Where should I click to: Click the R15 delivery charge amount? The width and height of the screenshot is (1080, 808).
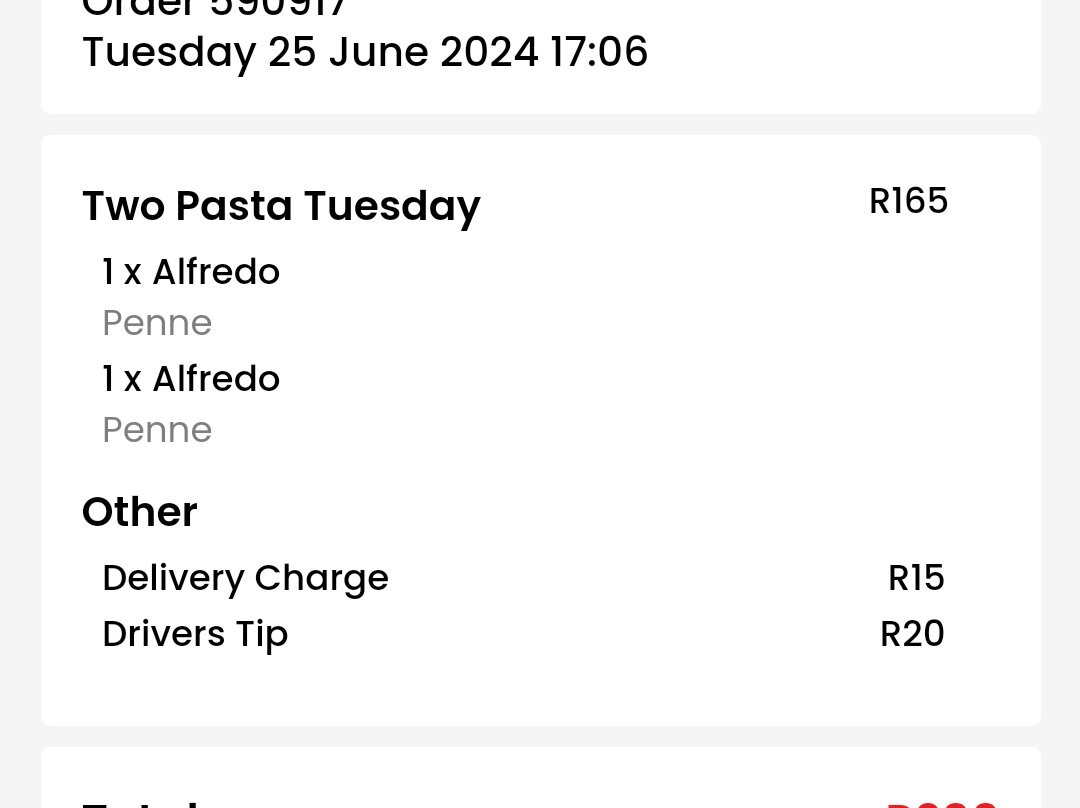[916, 577]
